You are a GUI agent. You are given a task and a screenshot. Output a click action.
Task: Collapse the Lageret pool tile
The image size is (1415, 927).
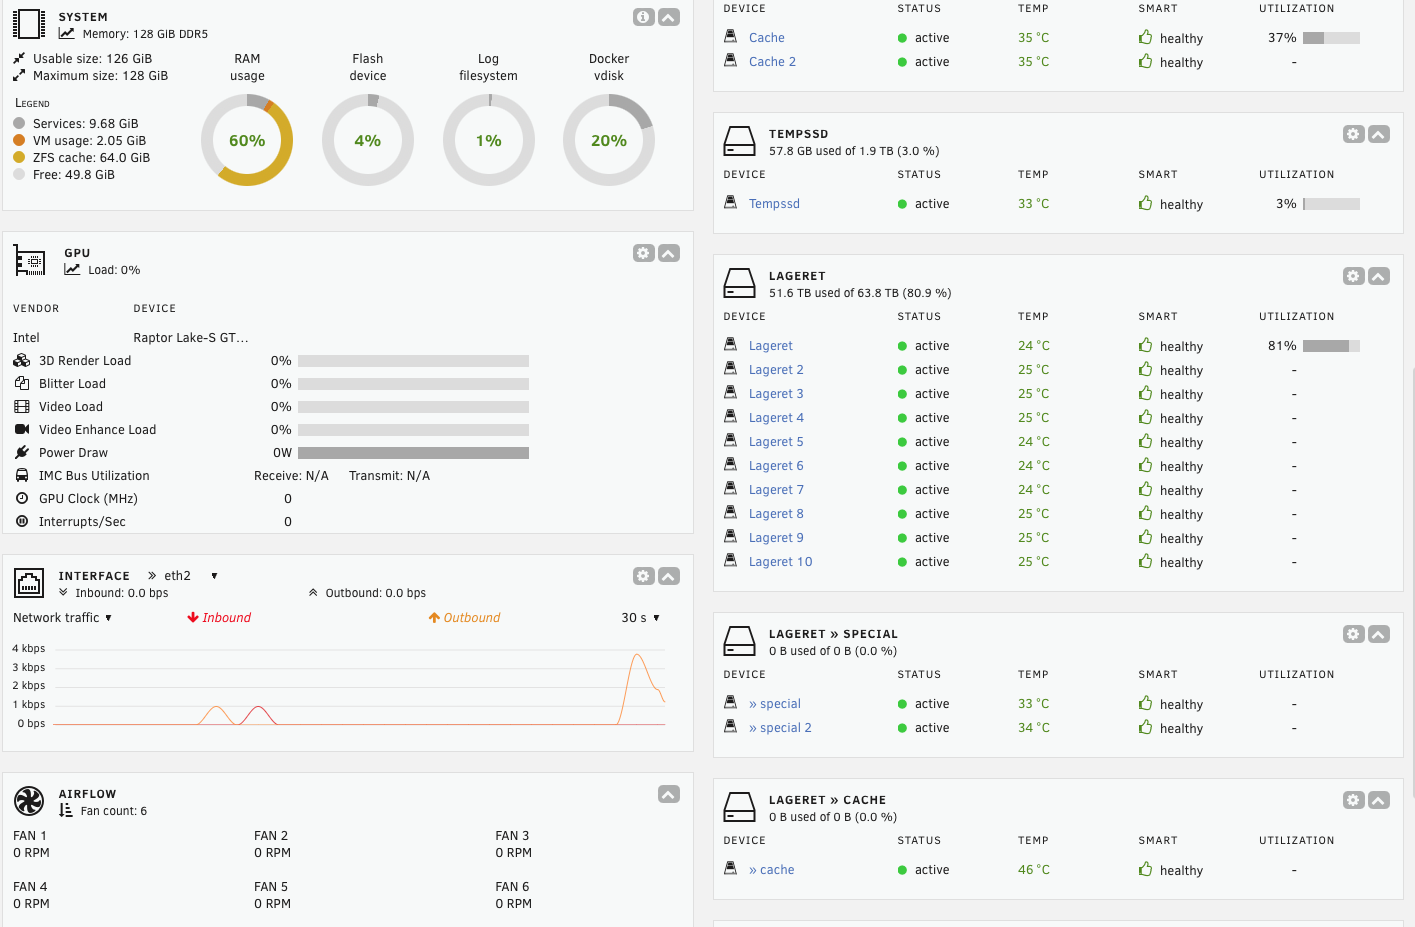(1379, 276)
